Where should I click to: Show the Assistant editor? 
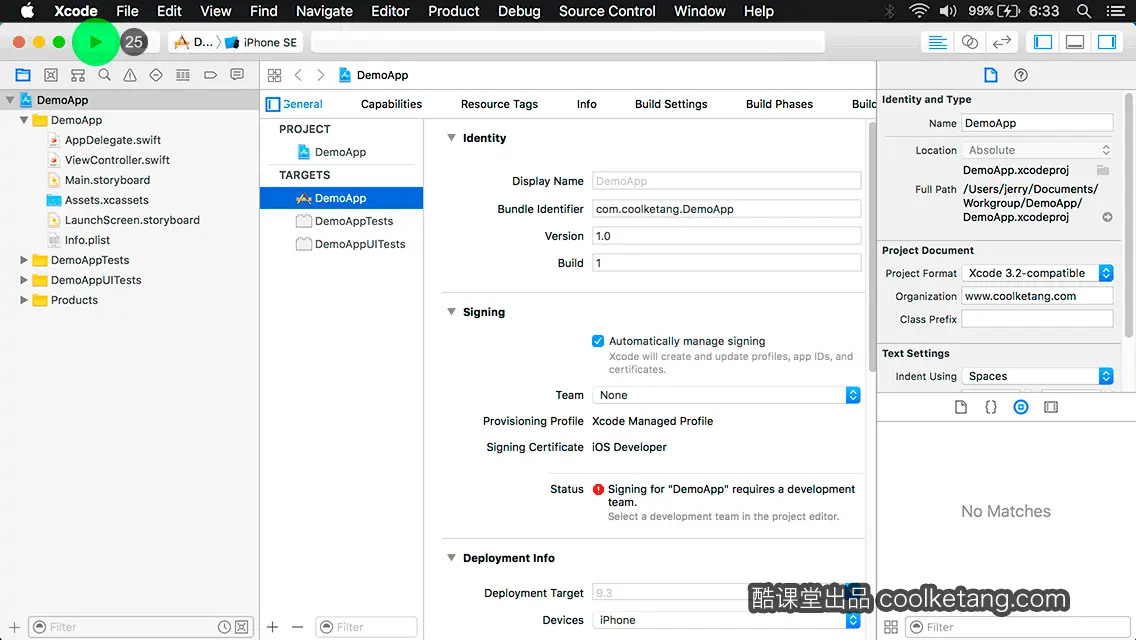point(969,42)
